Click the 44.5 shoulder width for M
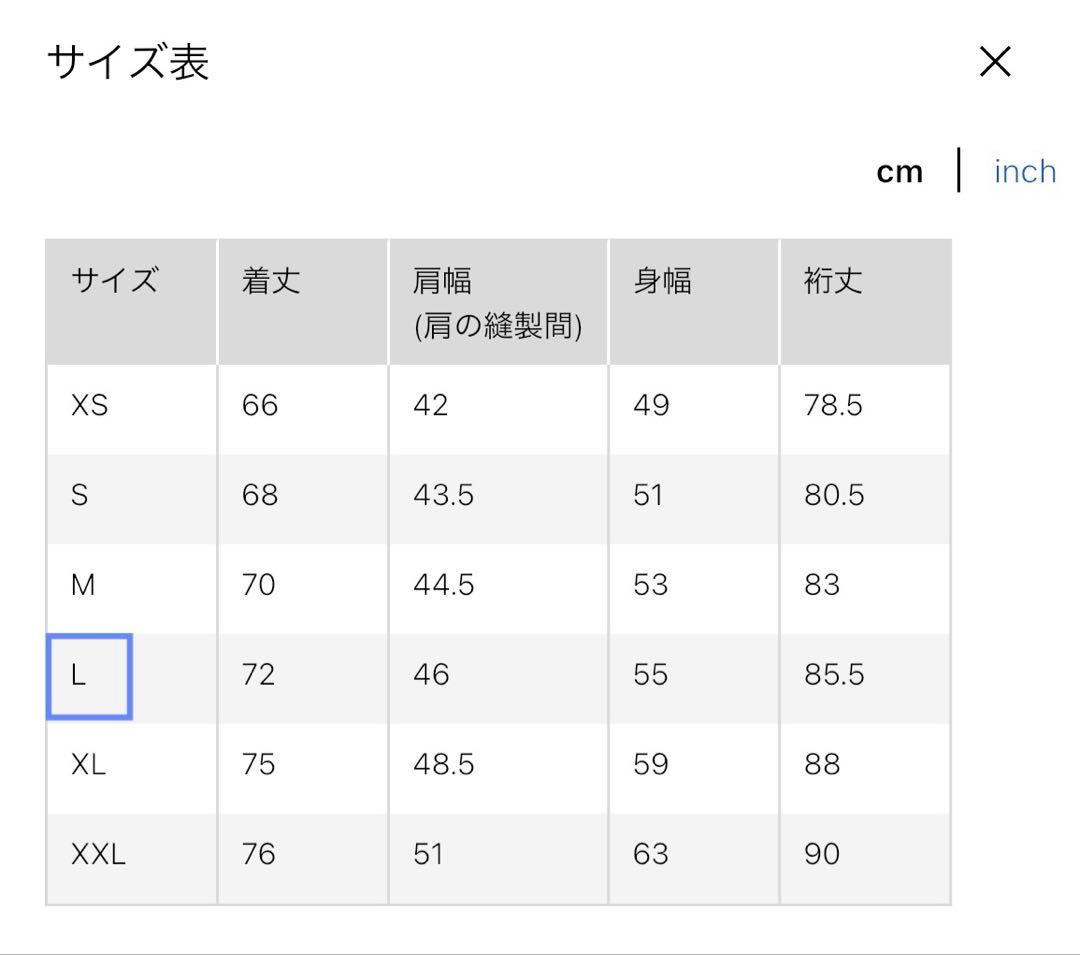 point(447,586)
